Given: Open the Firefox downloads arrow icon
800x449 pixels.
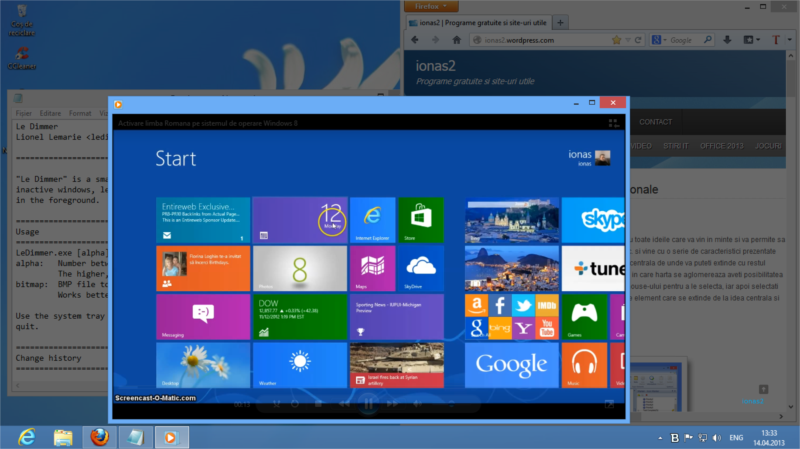Looking at the screenshot, I should click(x=727, y=40).
